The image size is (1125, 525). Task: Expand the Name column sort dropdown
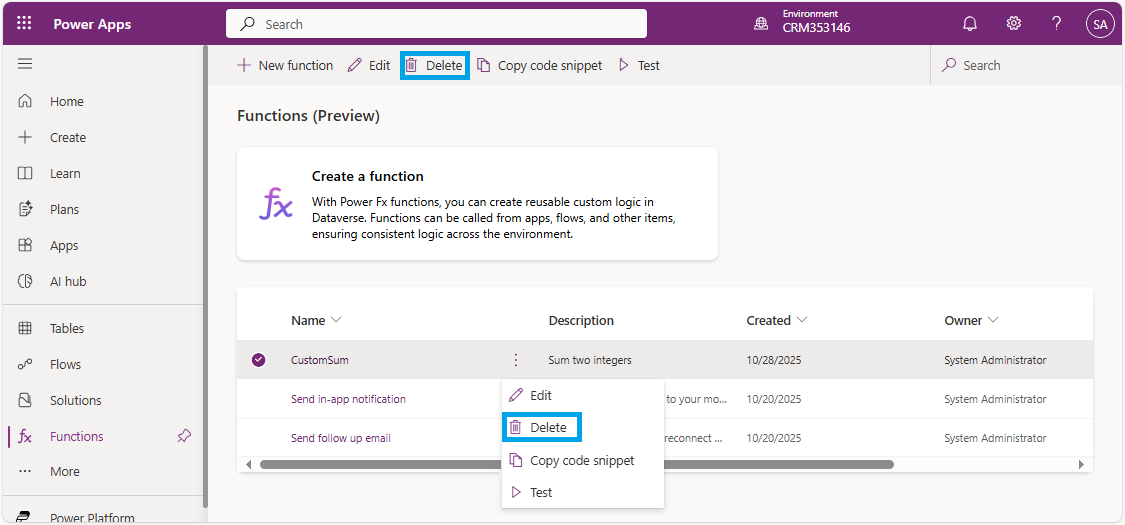(336, 320)
